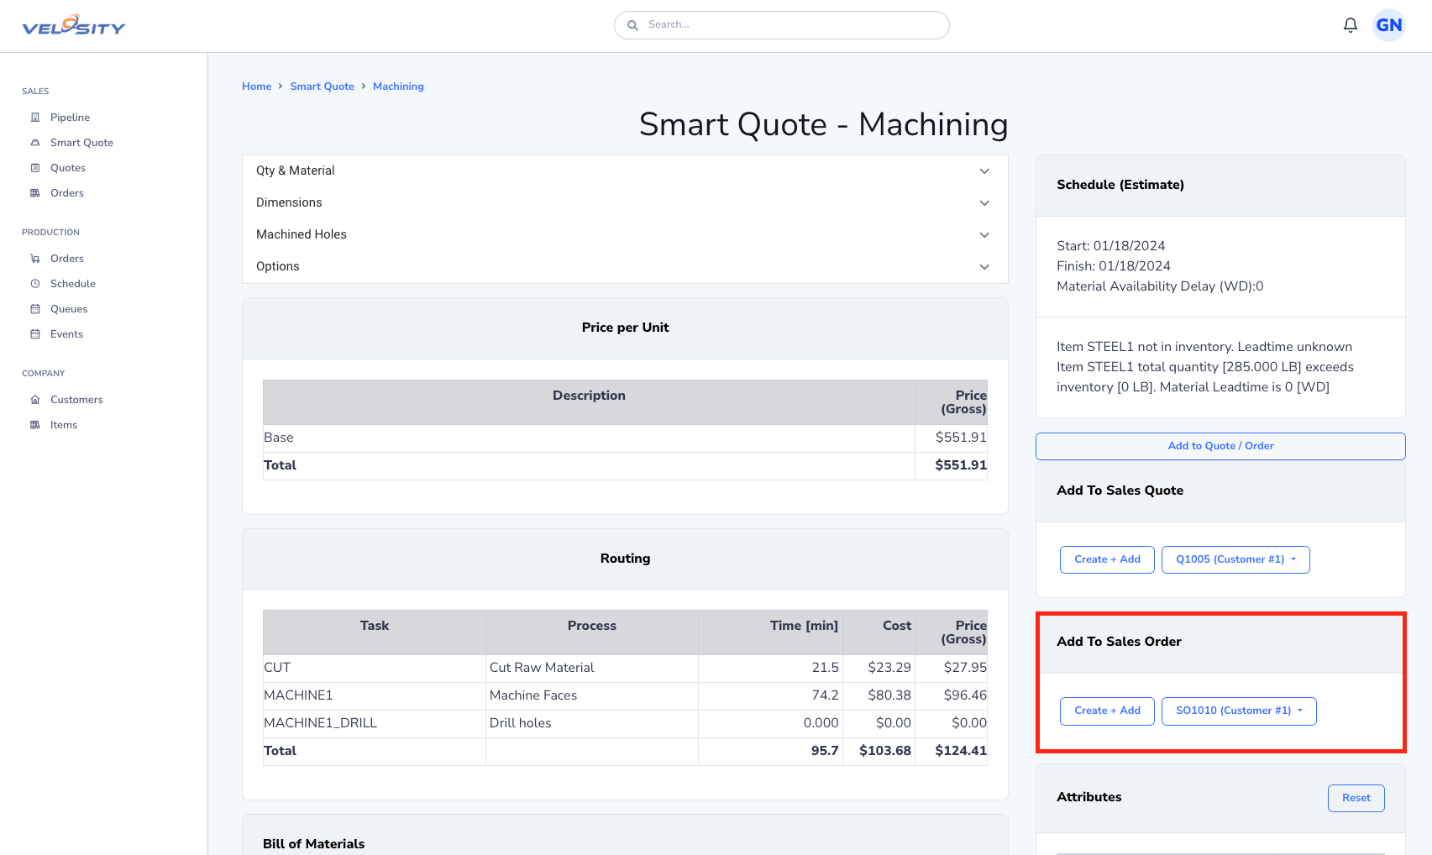This screenshot has width=1432, height=855.
Task: Click the Customers home icon
Action: click(35, 399)
